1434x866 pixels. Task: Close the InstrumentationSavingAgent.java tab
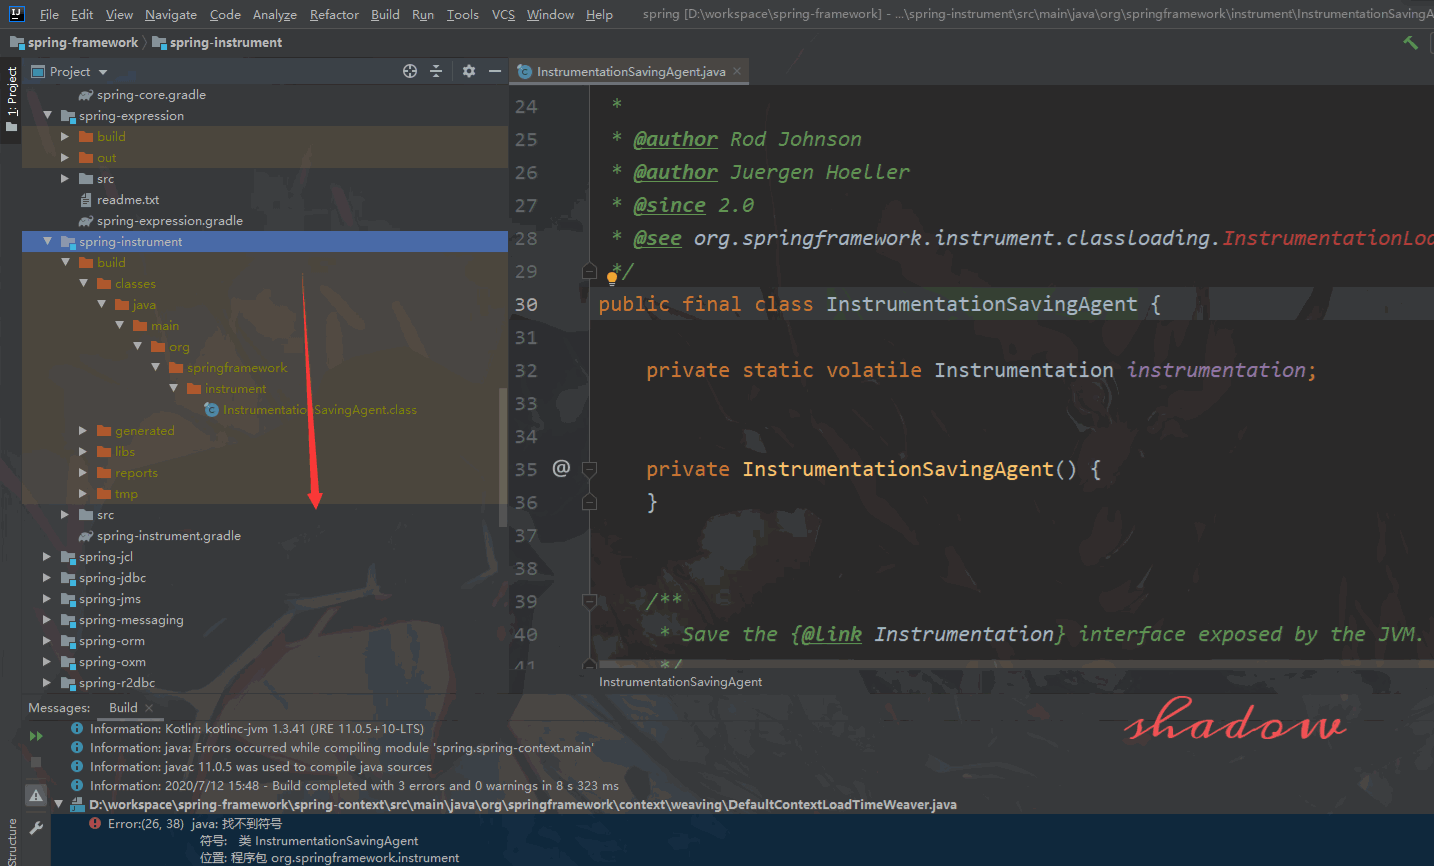tap(737, 71)
